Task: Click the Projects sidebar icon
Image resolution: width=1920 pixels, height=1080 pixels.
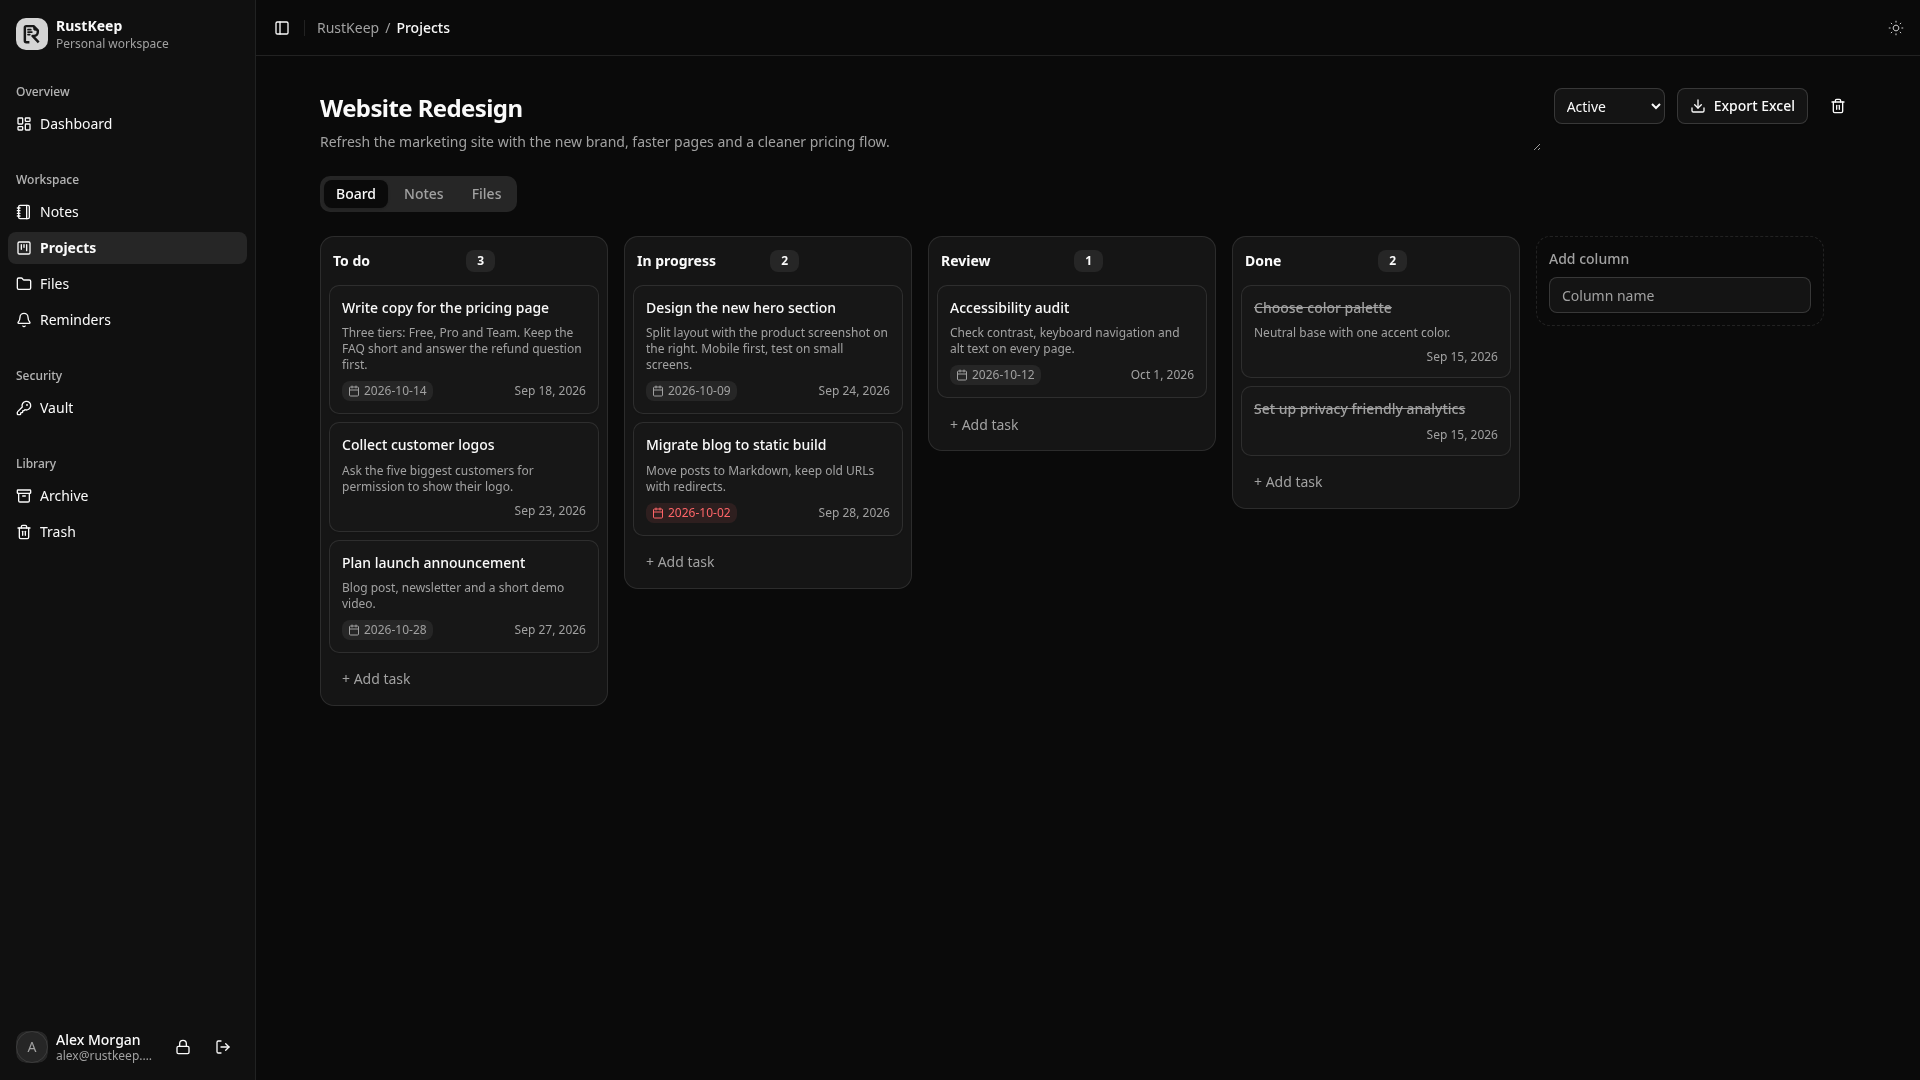Action: pyautogui.click(x=24, y=248)
